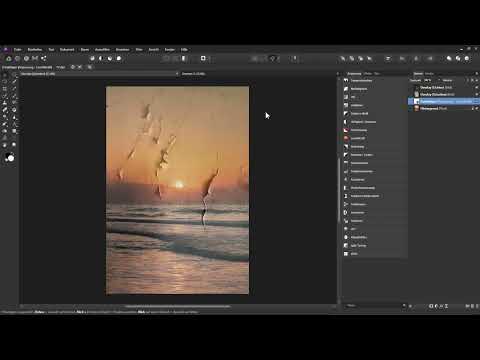Open the layer opacity dropdown arrow
Screen dimensions: 480x360
pos(439,80)
